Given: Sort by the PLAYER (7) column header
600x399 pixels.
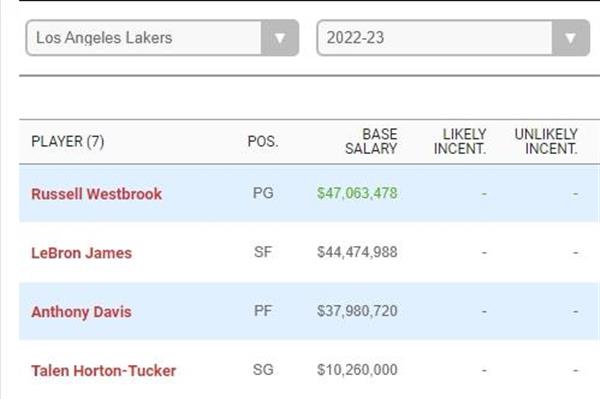Looking at the screenshot, I should click(x=68, y=142).
